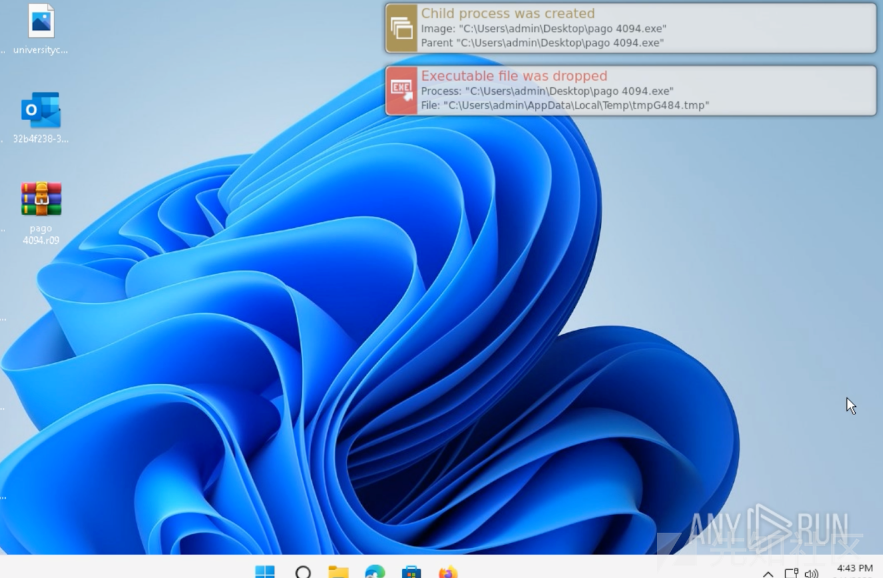Launch Microsoft Edge from the taskbar

[375, 571]
